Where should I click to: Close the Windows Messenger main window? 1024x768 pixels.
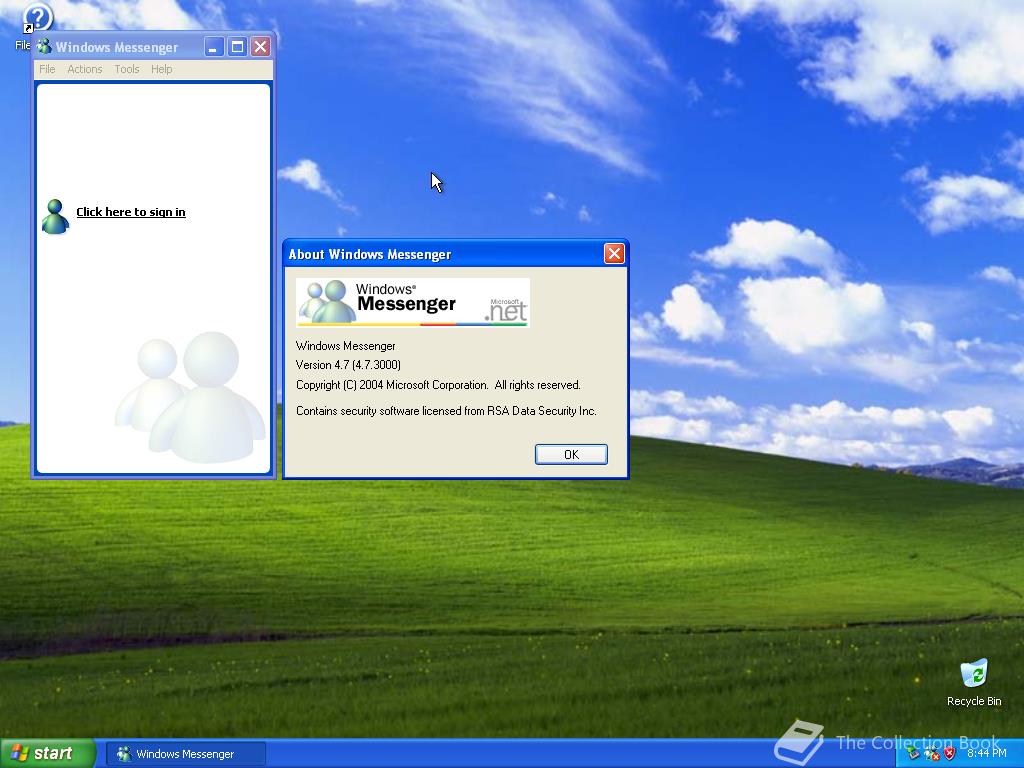(261, 46)
